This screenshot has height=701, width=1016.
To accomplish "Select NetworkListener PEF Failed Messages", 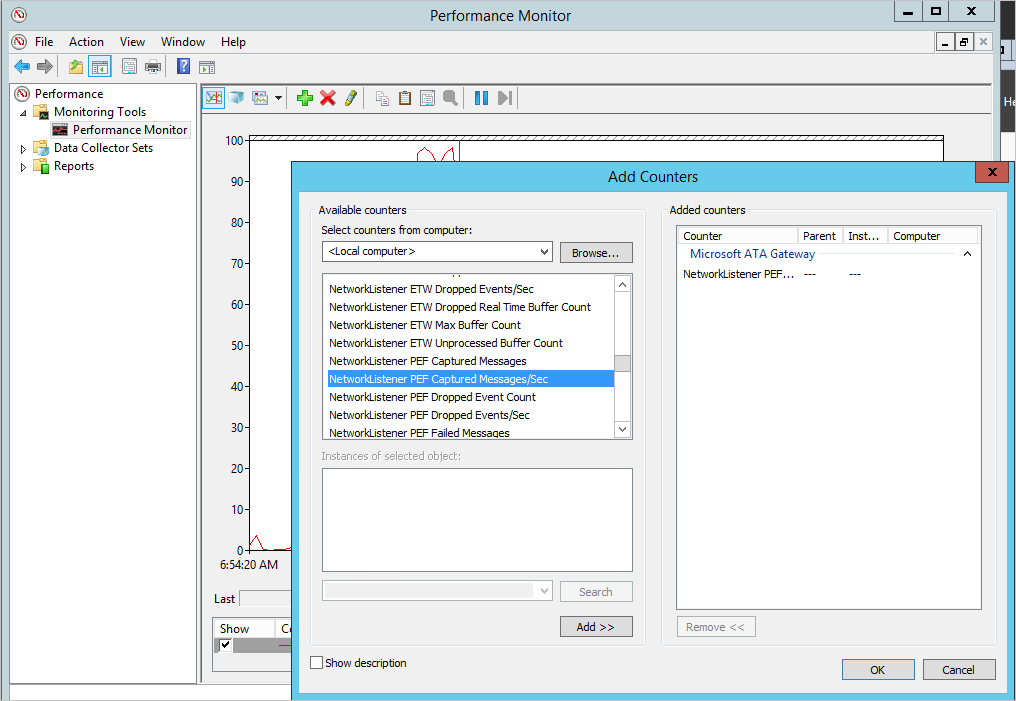I will 471,432.
